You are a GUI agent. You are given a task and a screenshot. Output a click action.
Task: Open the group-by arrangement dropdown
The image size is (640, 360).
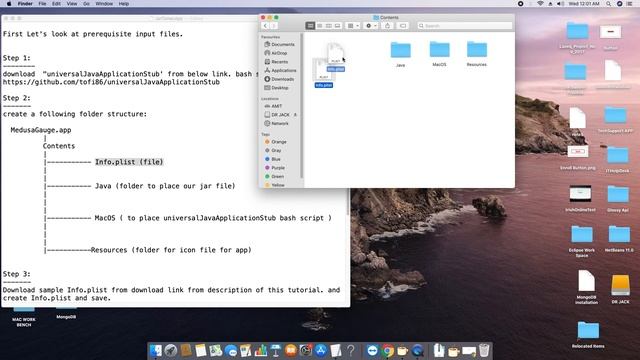click(x=353, y=26)
